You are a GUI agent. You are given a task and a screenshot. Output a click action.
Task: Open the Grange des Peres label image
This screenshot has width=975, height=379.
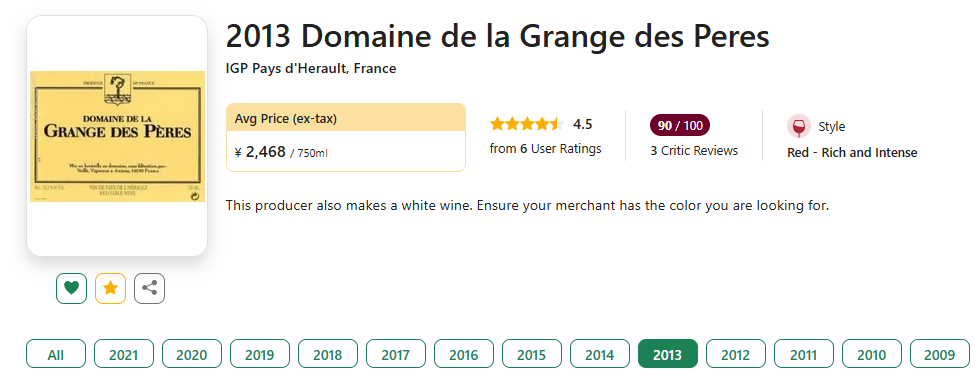click(x=117, y=135)
